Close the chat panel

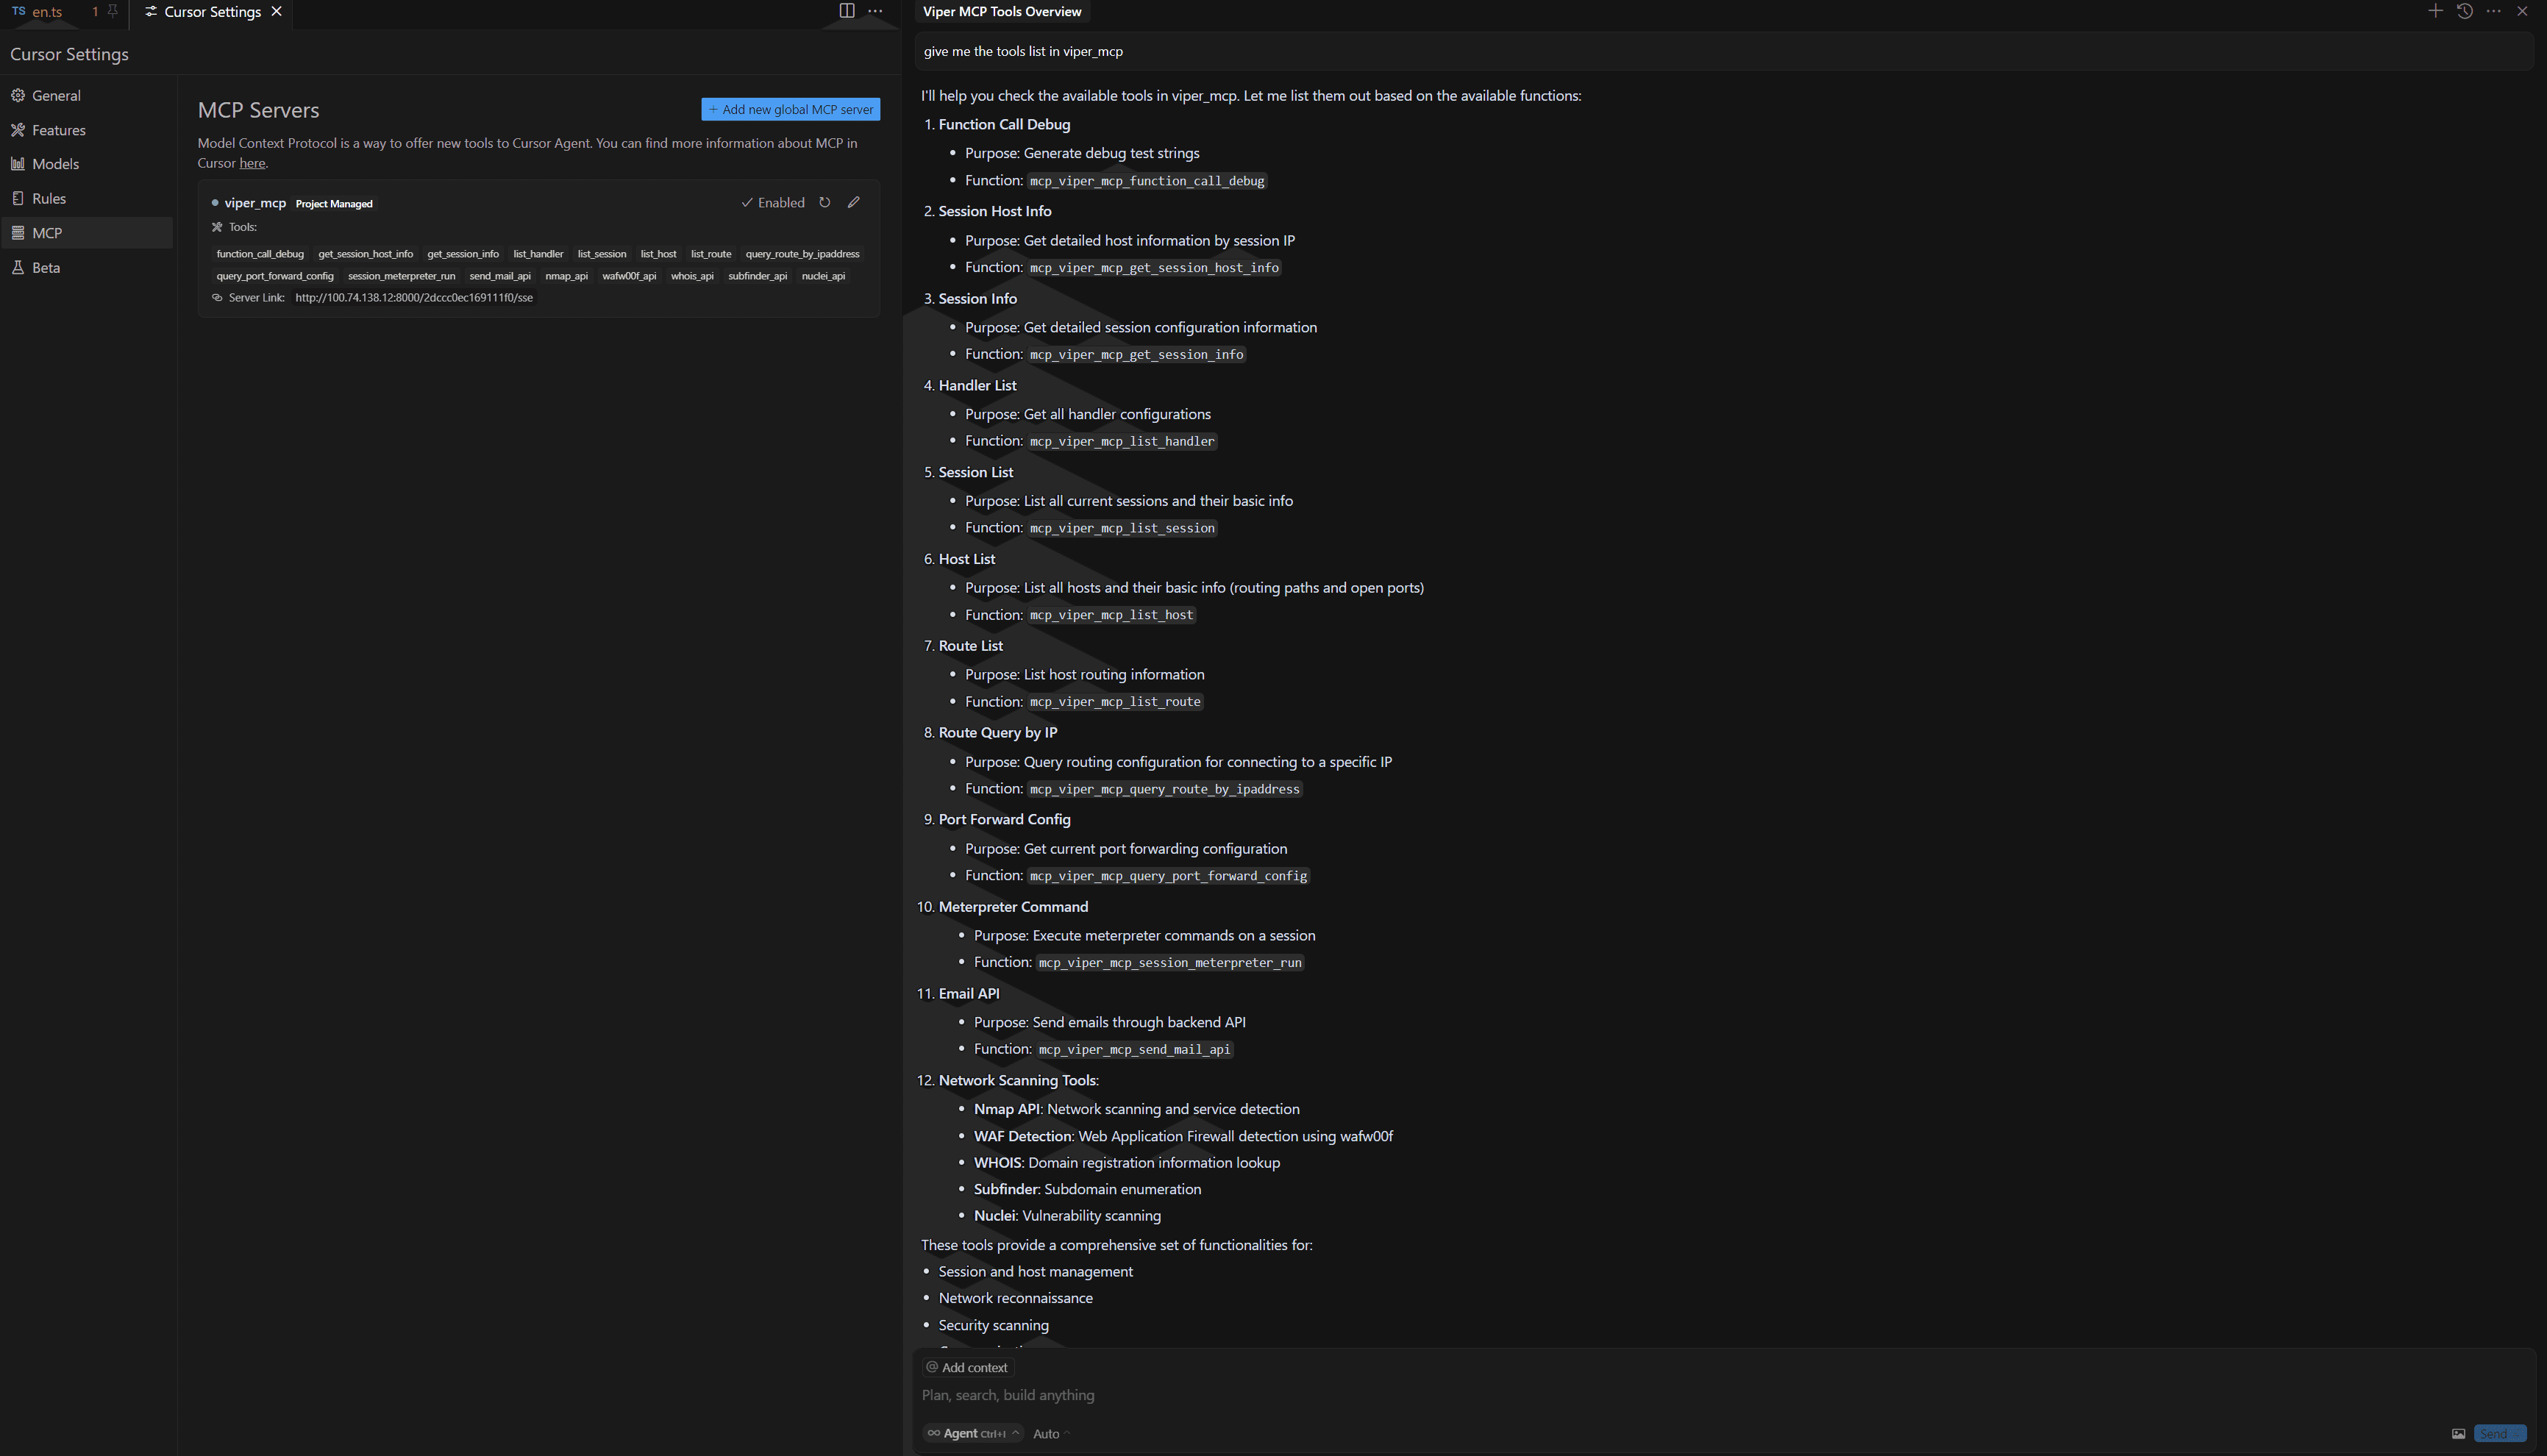[2522, 11]
